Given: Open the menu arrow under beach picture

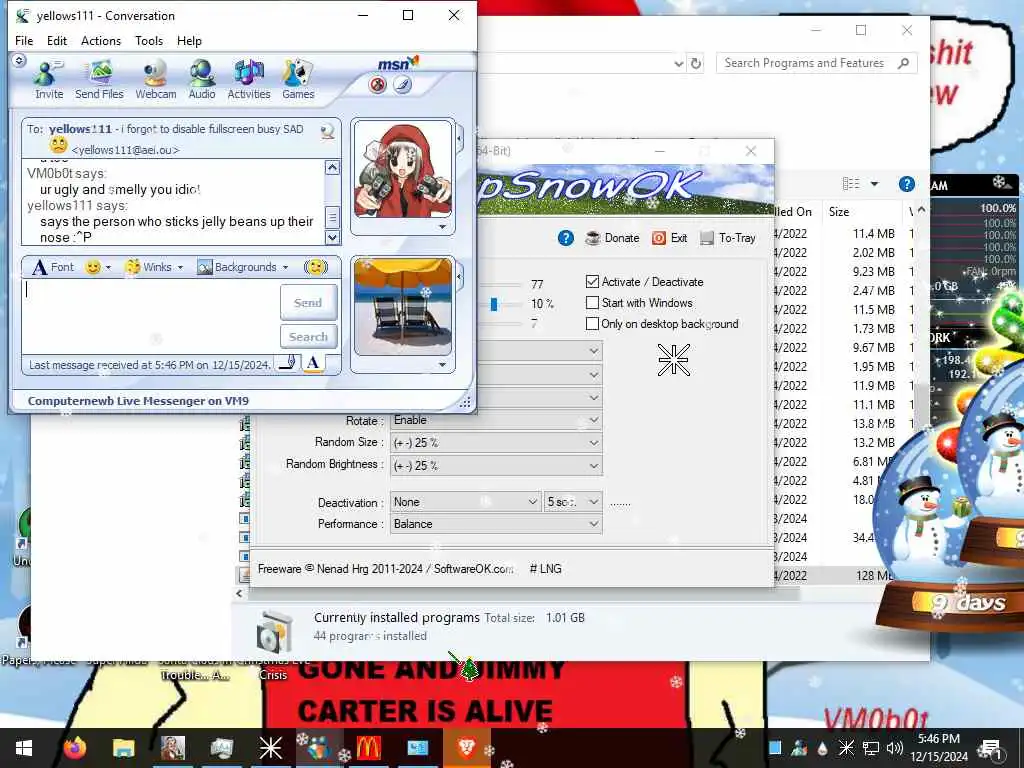Looking at the screenshot, I should (443, 365).
